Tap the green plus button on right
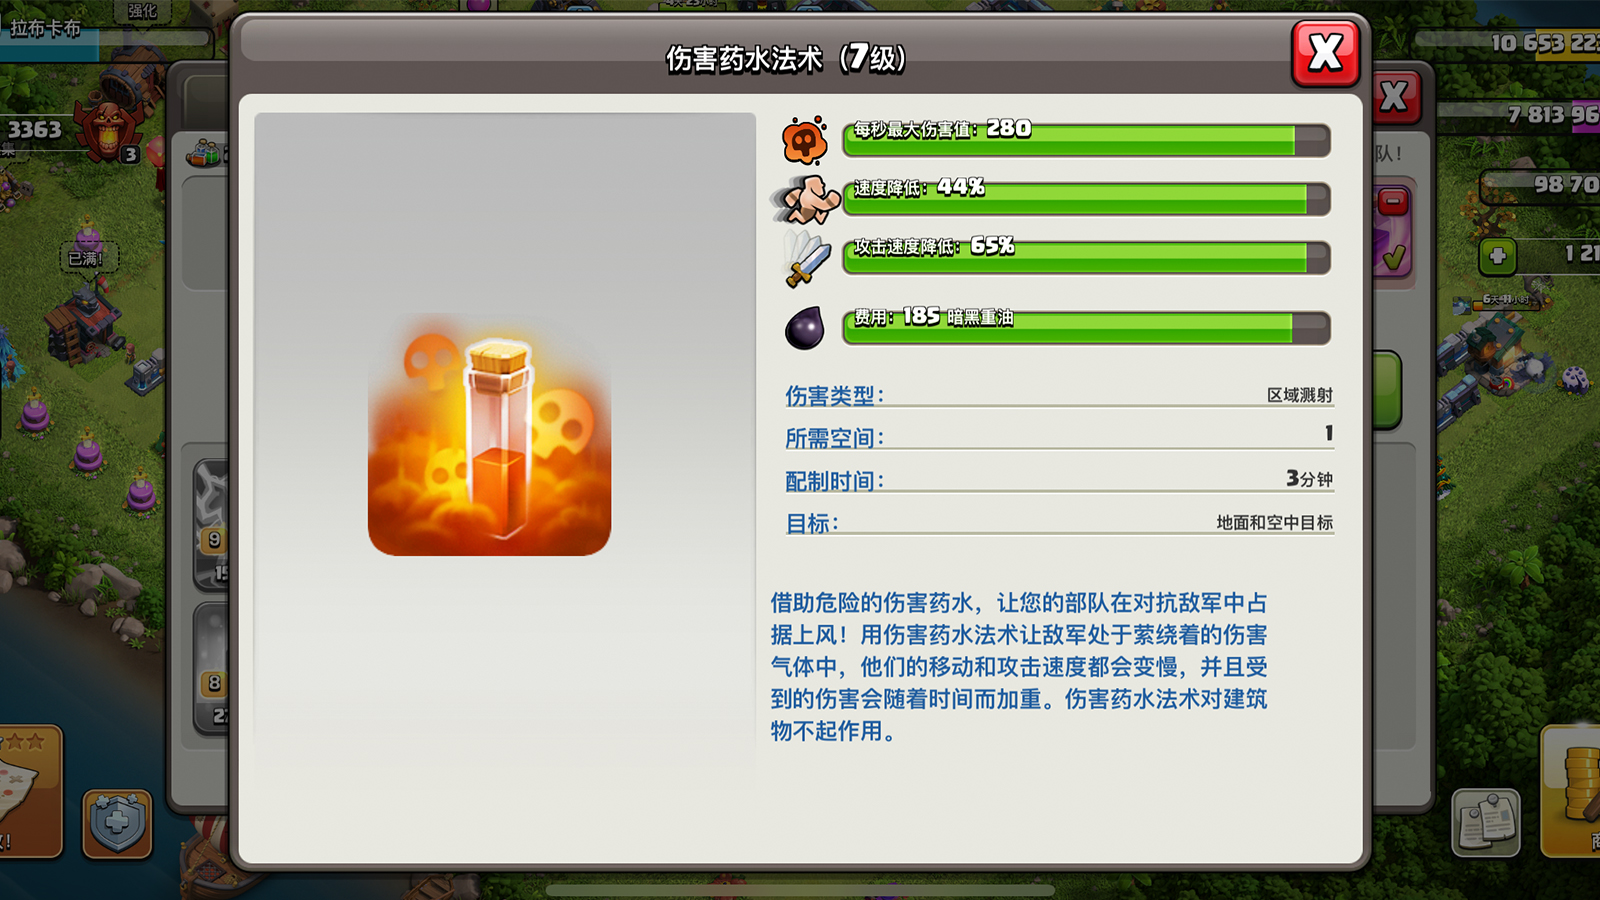 tap(1497, 256)
